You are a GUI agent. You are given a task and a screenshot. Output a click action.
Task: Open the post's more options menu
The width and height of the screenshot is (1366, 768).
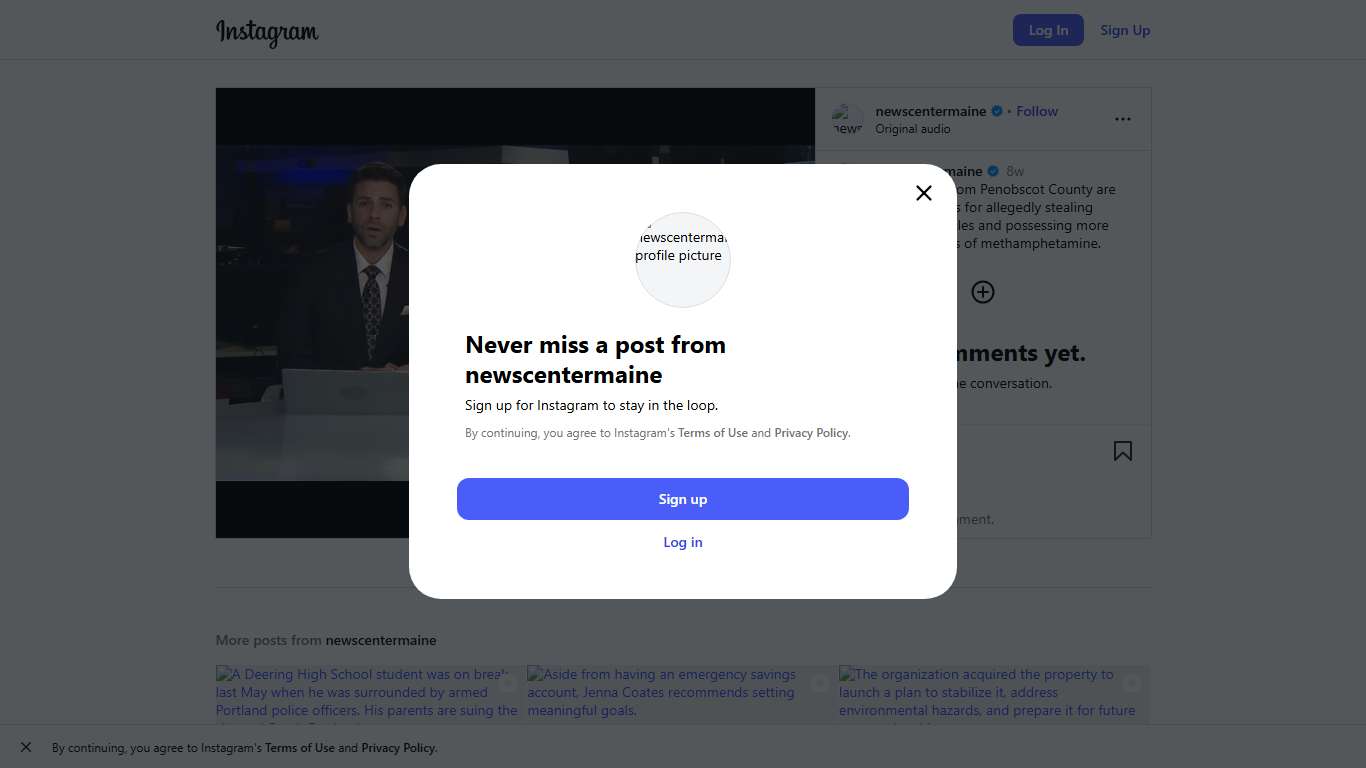point(1122,119)
